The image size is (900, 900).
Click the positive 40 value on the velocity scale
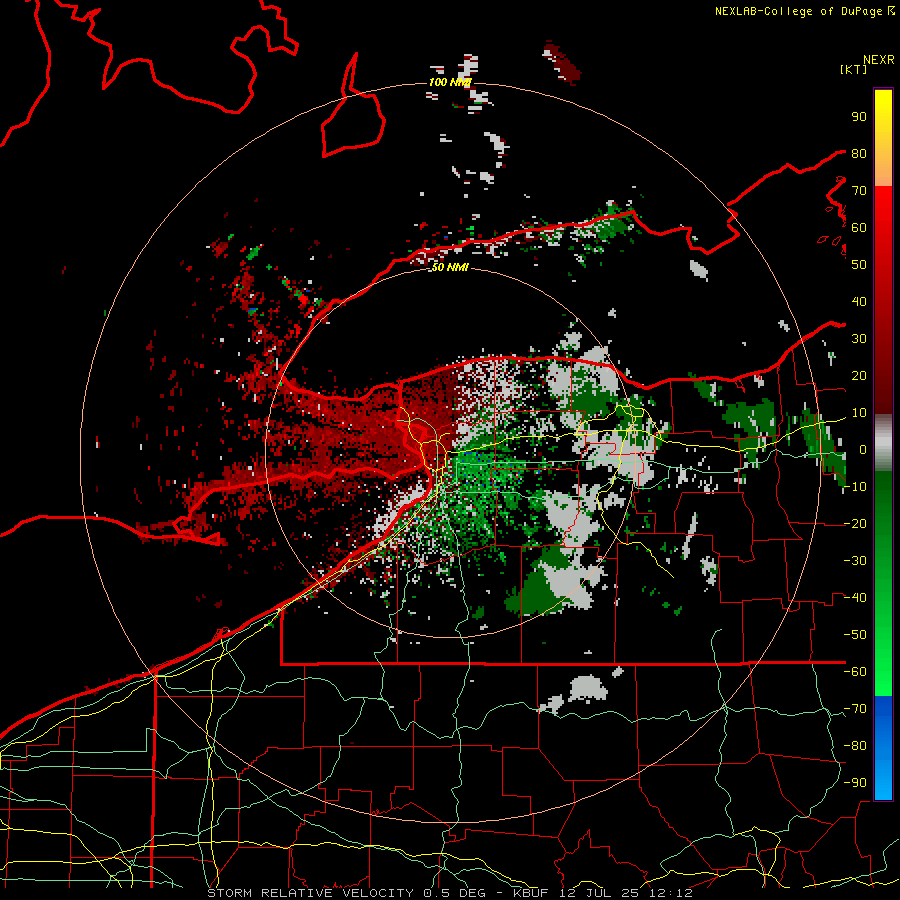[x=859, y=301]
